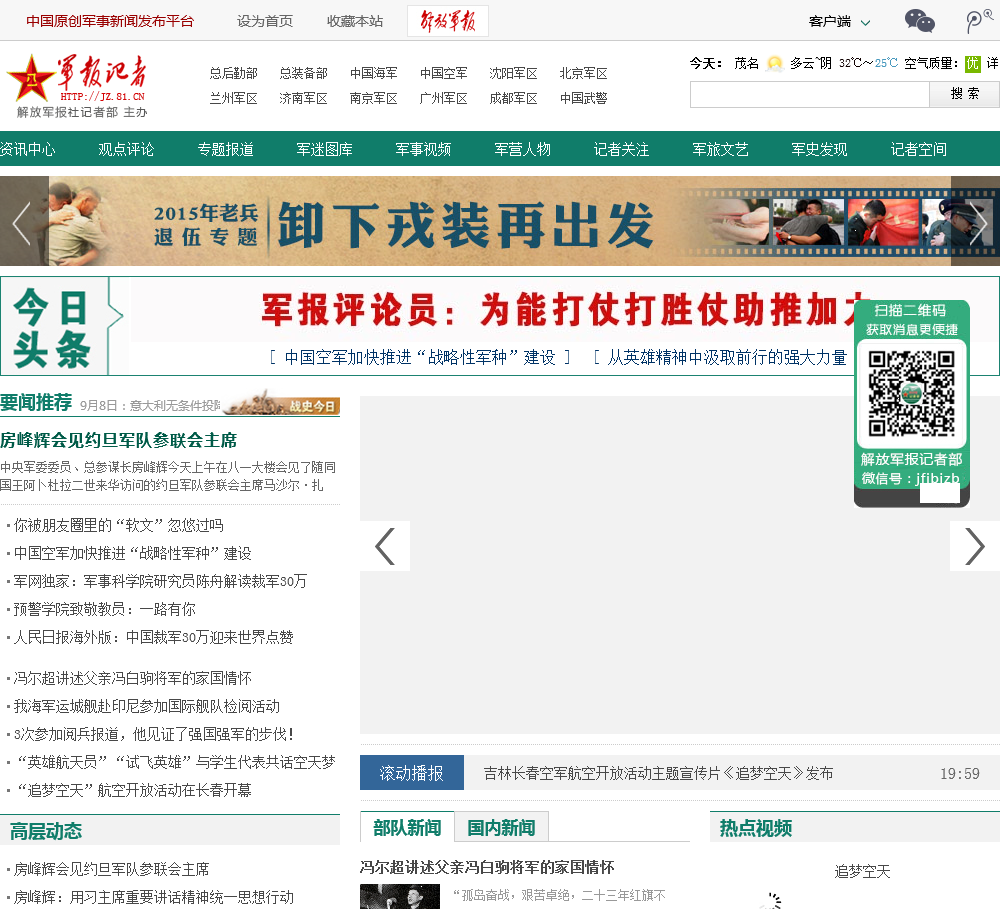Open the 总装备部 link
Image resolution: width=1000 pixels, height=909 pixels.
[x=304, y=73]
